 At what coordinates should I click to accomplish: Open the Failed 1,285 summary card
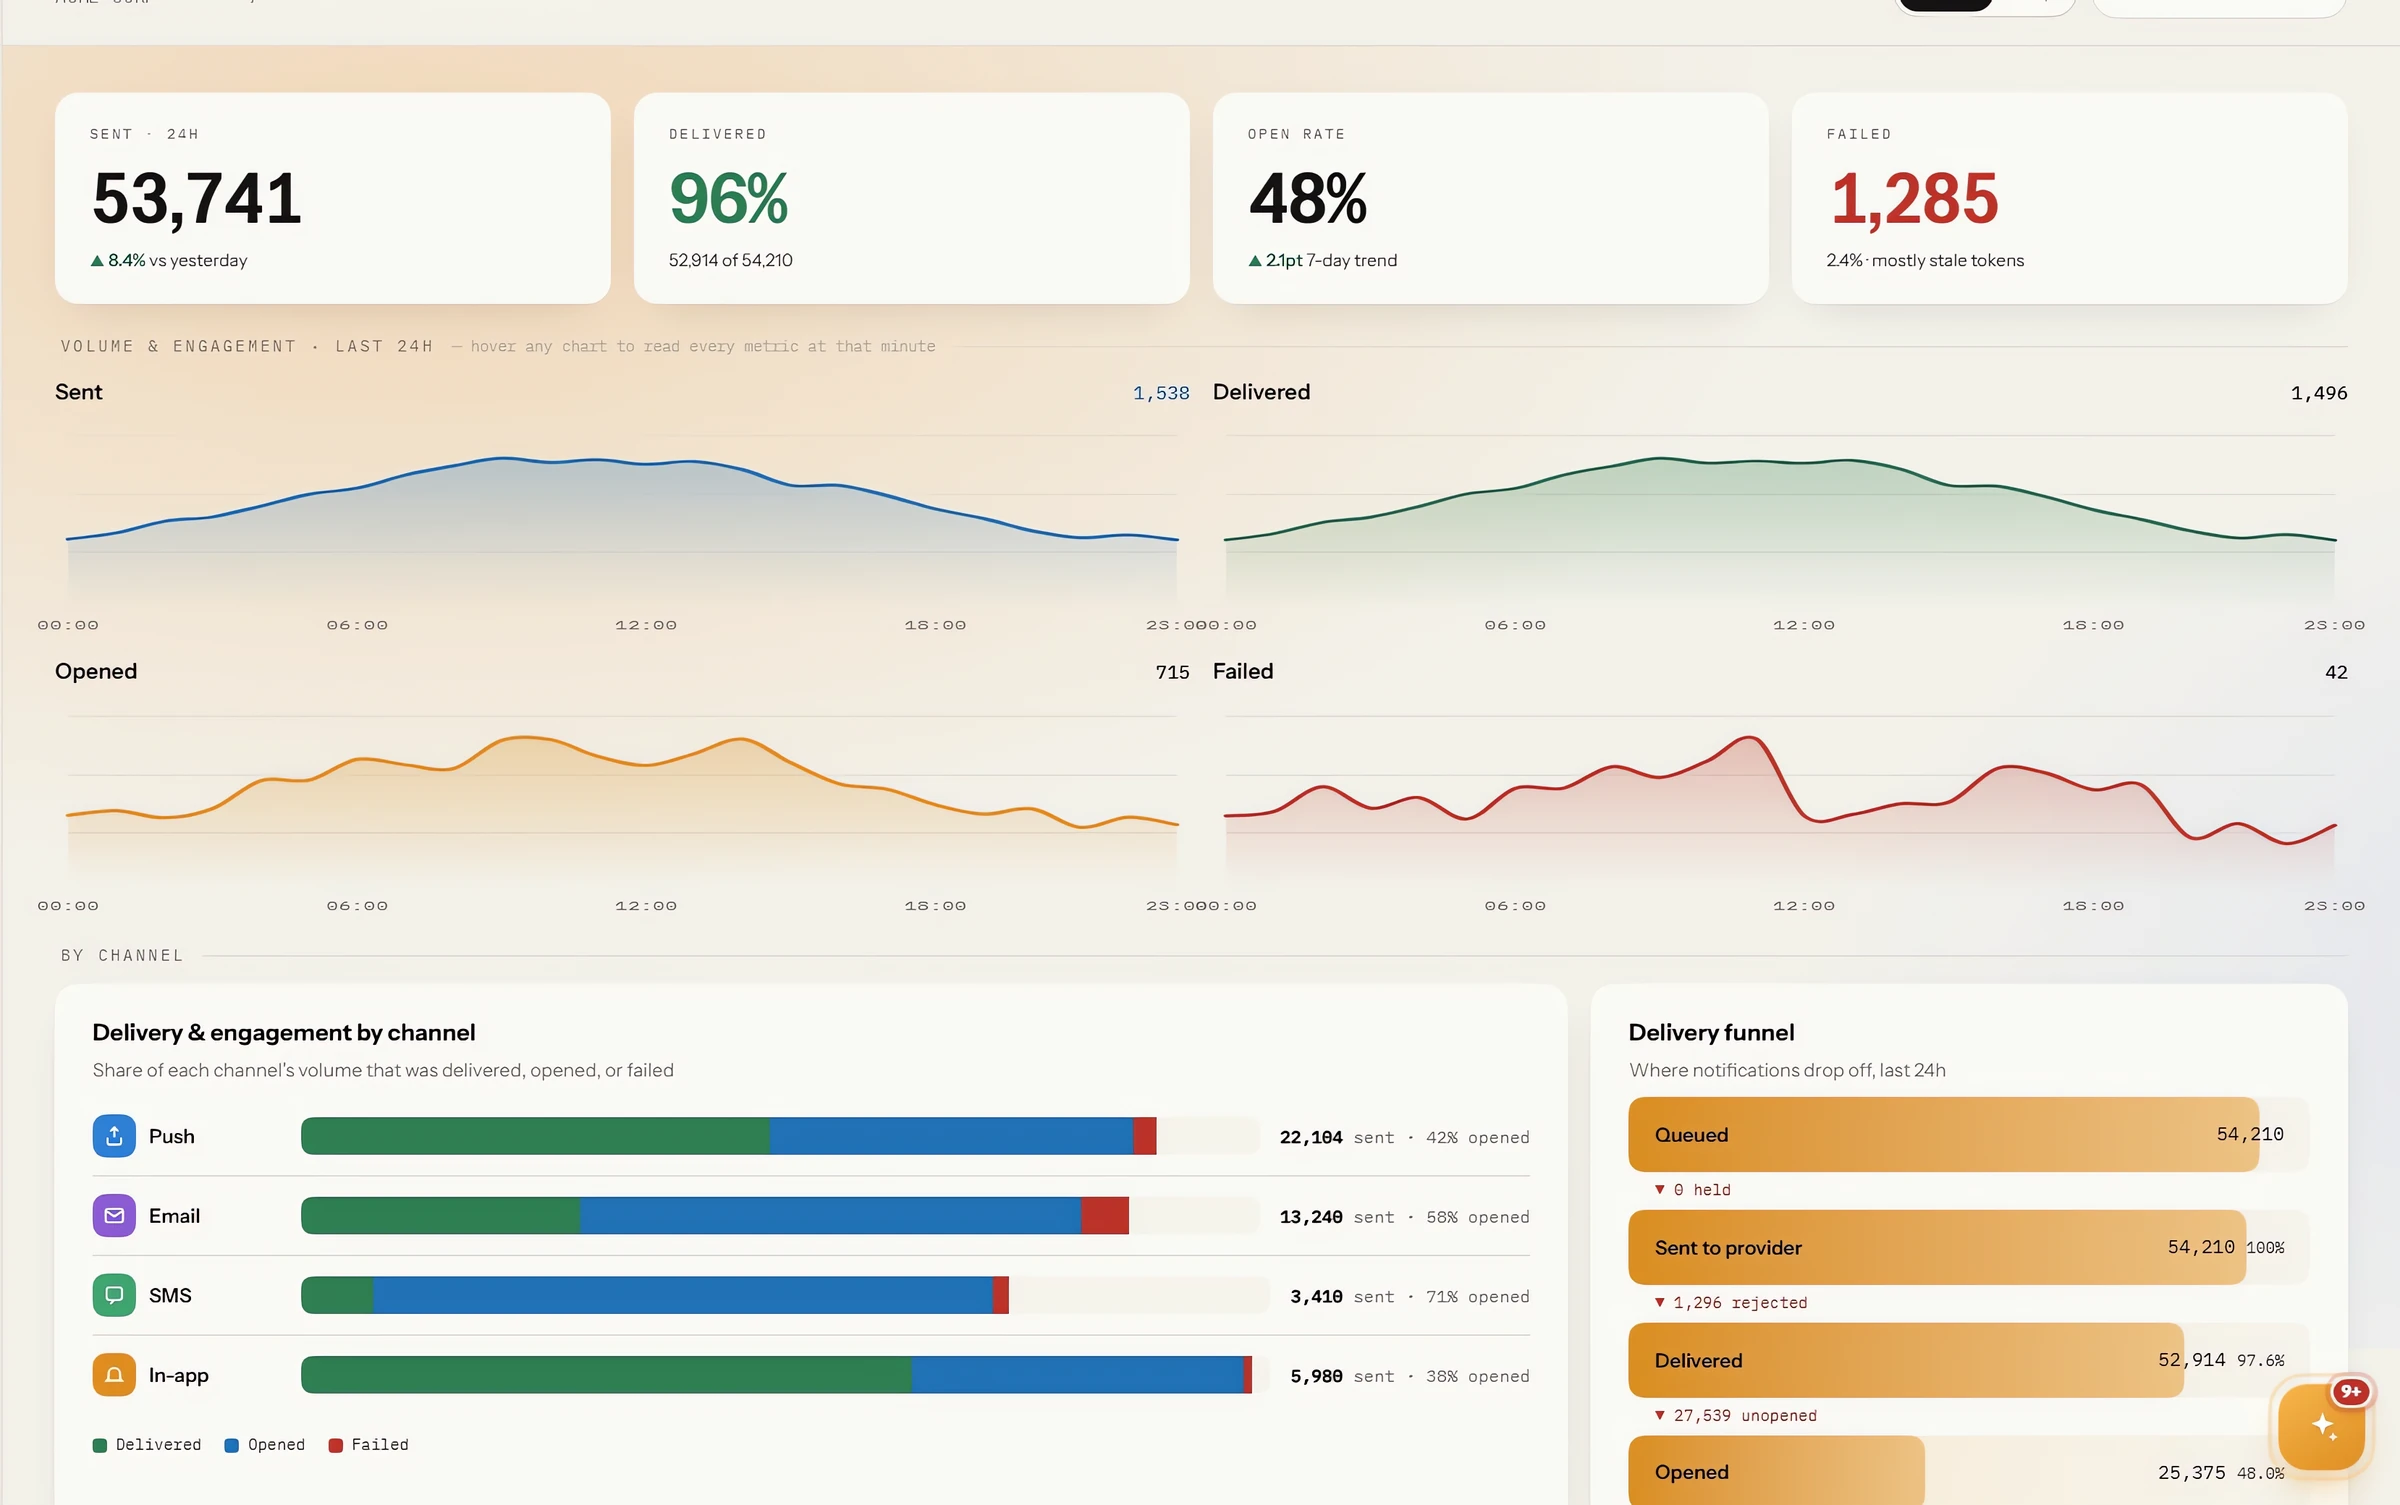click(2070, 198)
